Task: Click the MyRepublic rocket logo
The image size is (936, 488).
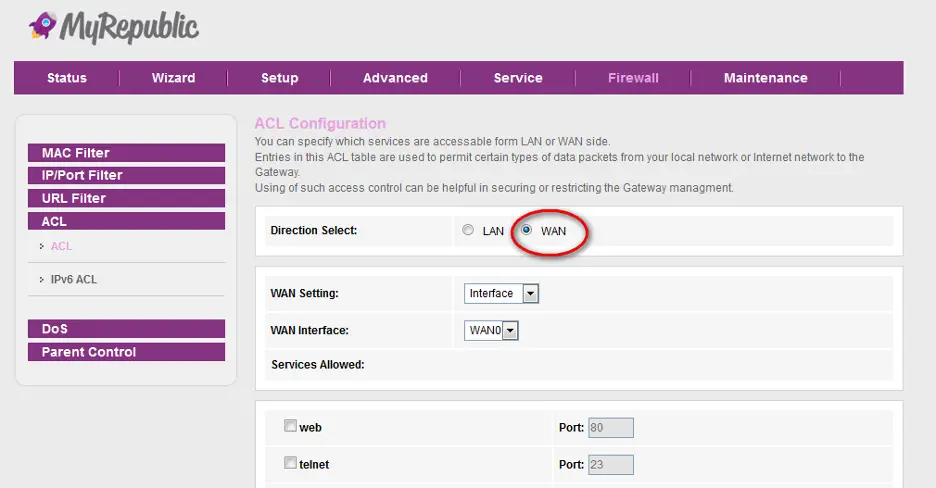Action: 43,25
